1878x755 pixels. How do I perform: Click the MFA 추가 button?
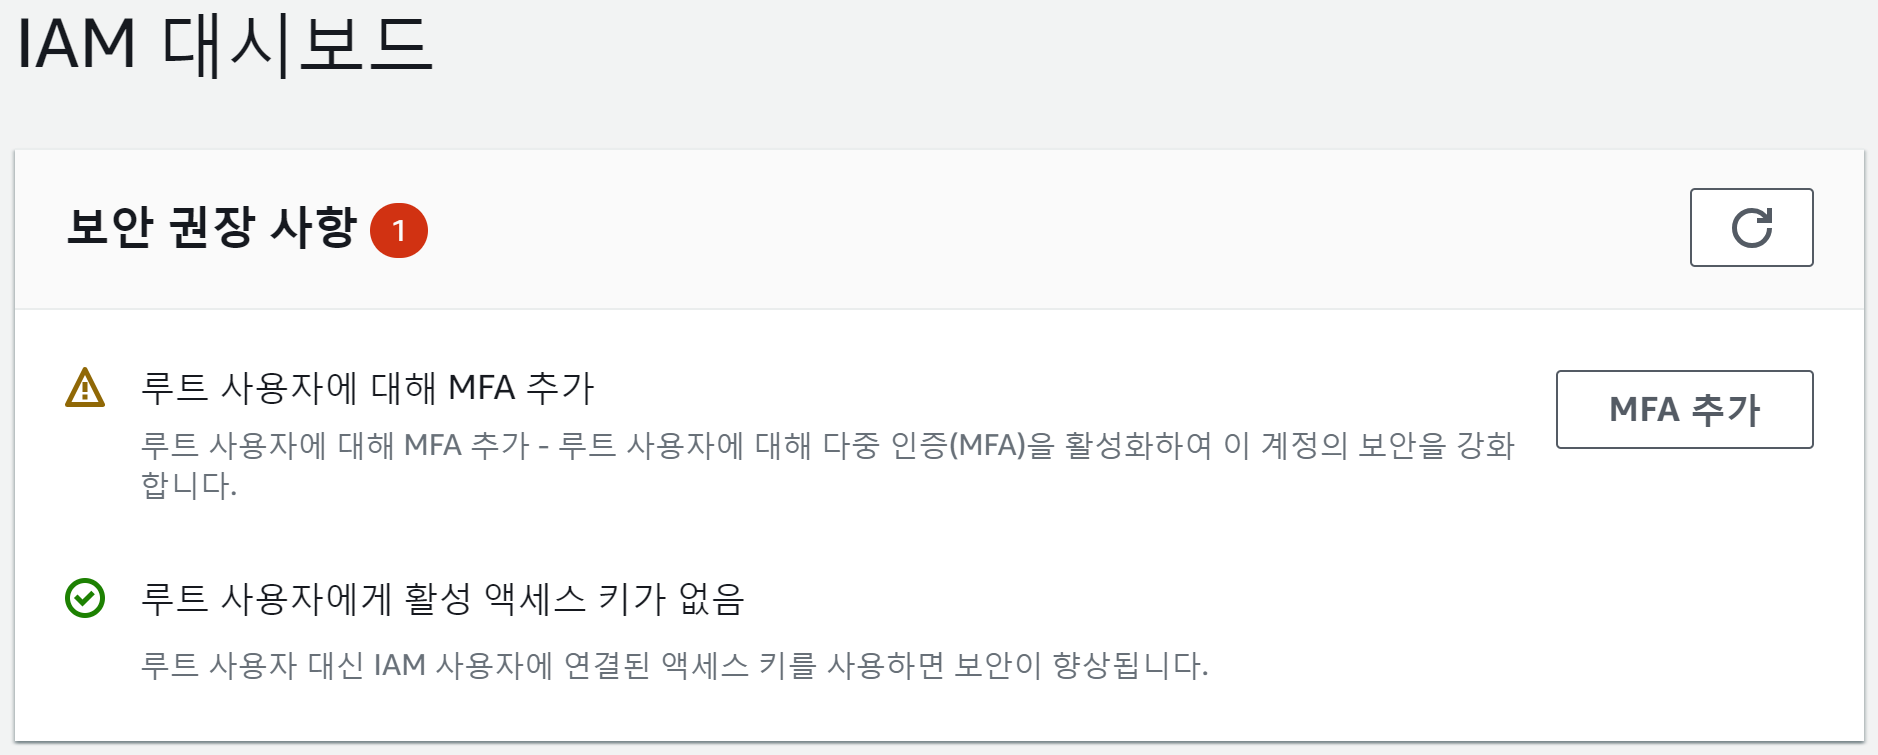pos(1684,409)
